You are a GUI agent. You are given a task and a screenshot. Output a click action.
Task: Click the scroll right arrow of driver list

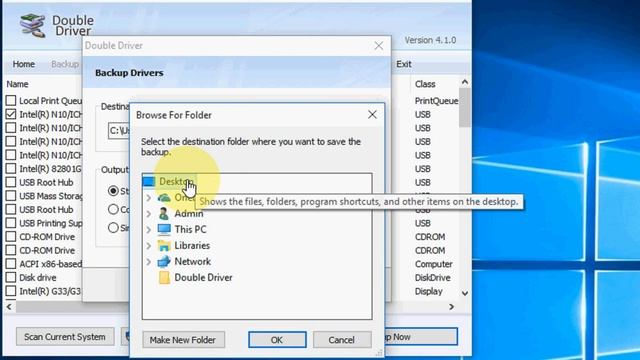[x=451, y=307]
